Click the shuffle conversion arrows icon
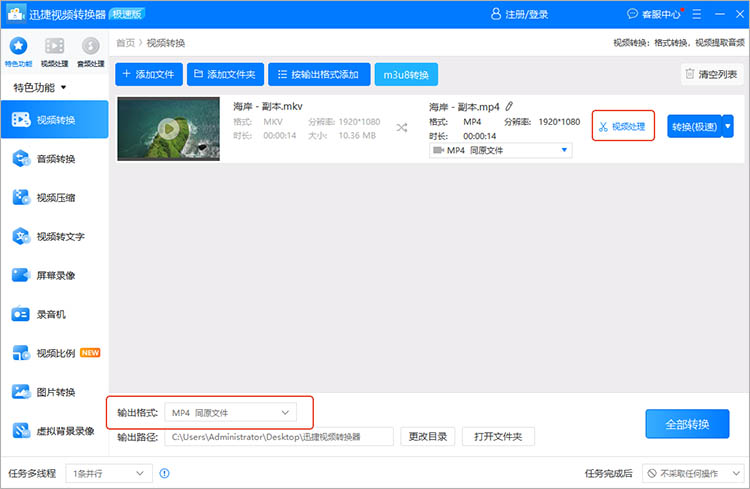 402,127
